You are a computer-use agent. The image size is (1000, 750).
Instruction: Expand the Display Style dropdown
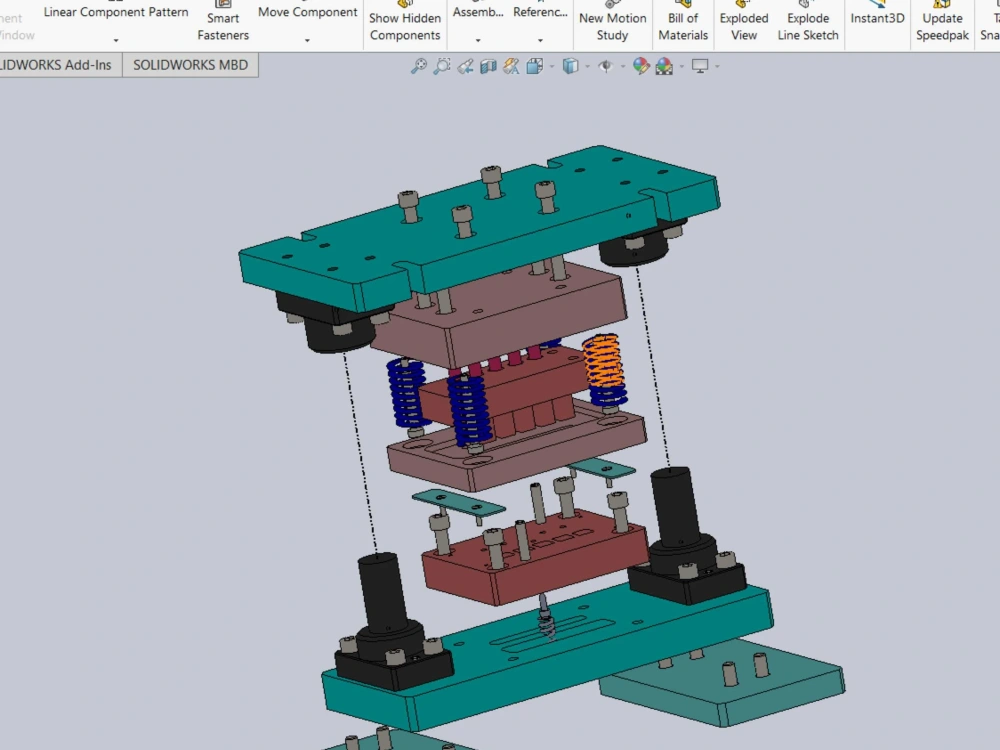(586, 66)
